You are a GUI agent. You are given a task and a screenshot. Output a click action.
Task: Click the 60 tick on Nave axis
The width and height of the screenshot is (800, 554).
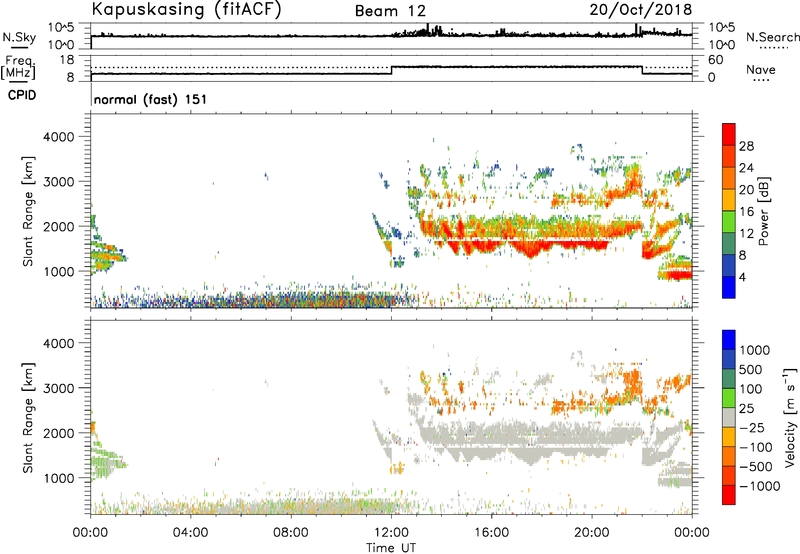click(x=715, y=60)
